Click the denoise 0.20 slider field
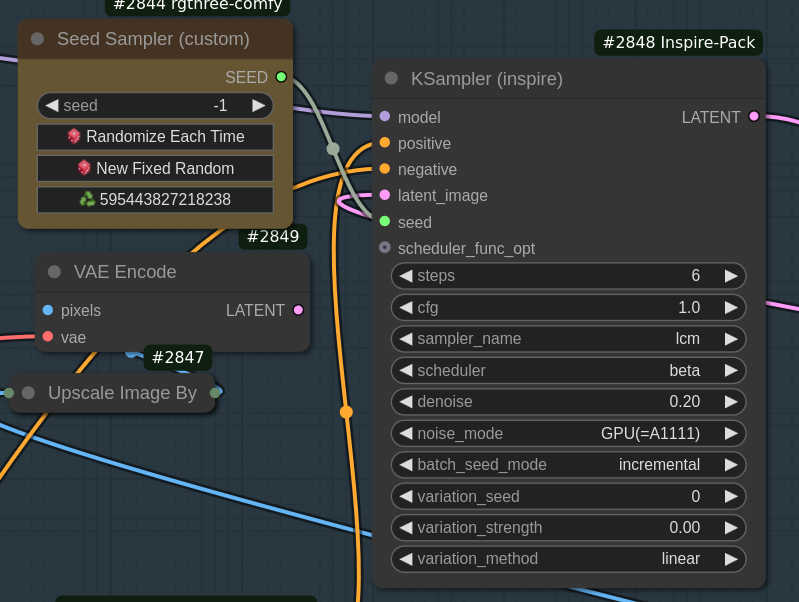Image resolution: width=799 pixels, height=602 pixels. coord(568,402)
